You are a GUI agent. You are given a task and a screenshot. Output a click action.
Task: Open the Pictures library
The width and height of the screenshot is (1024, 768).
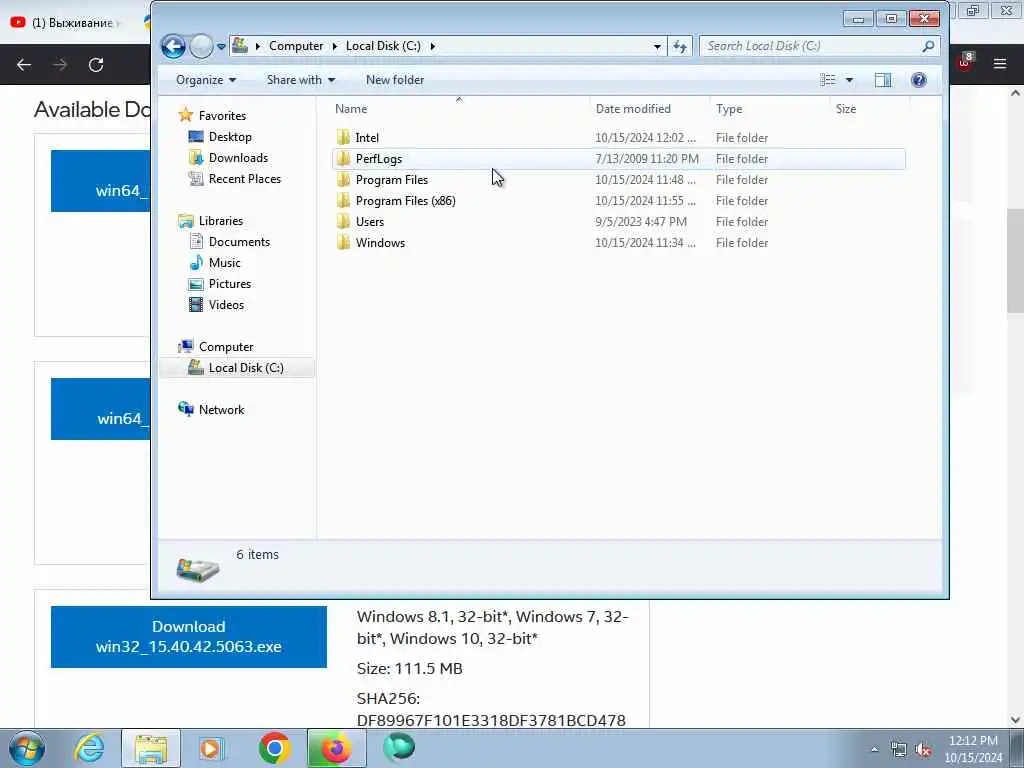tap(229, 283)
